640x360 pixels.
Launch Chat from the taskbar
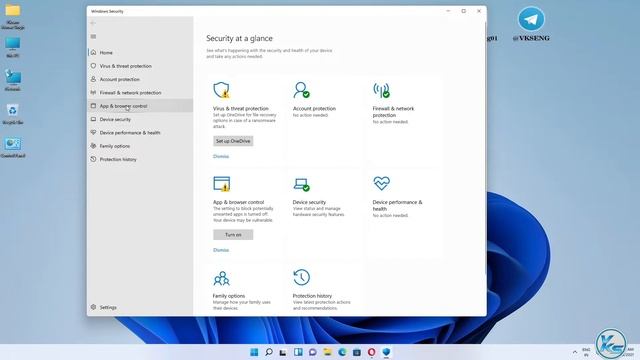[x=313, y=352]
